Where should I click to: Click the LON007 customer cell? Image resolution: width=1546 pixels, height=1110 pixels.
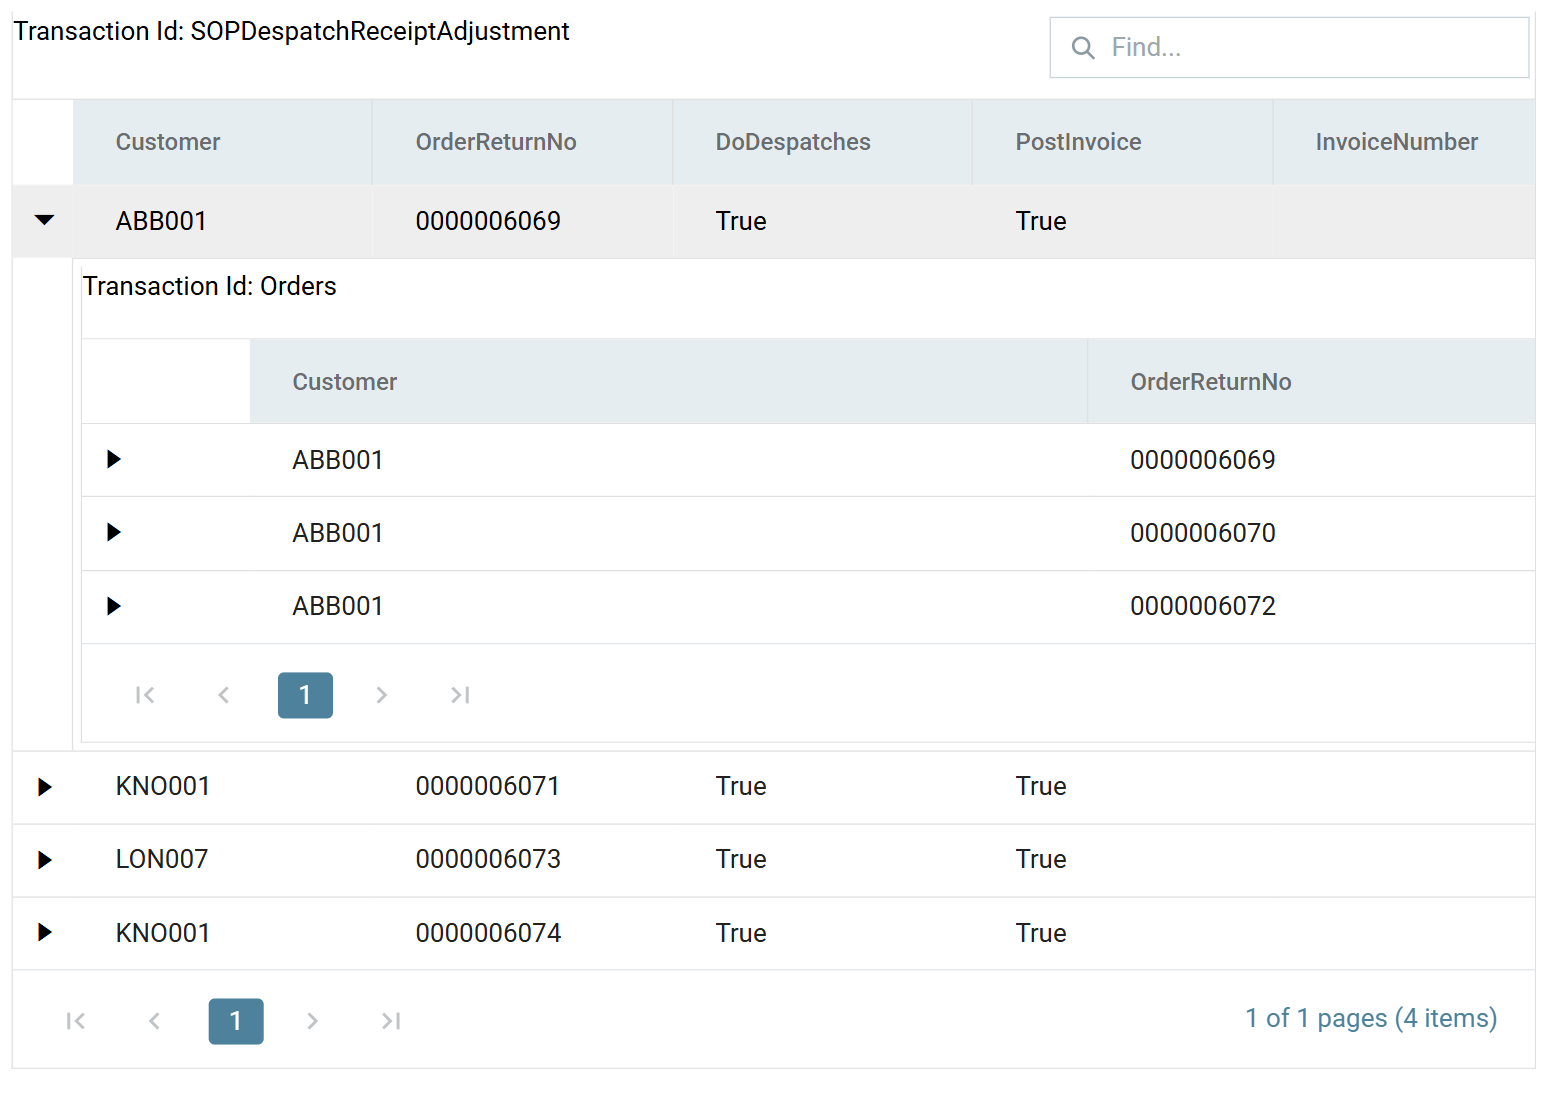tap(223, 859)
